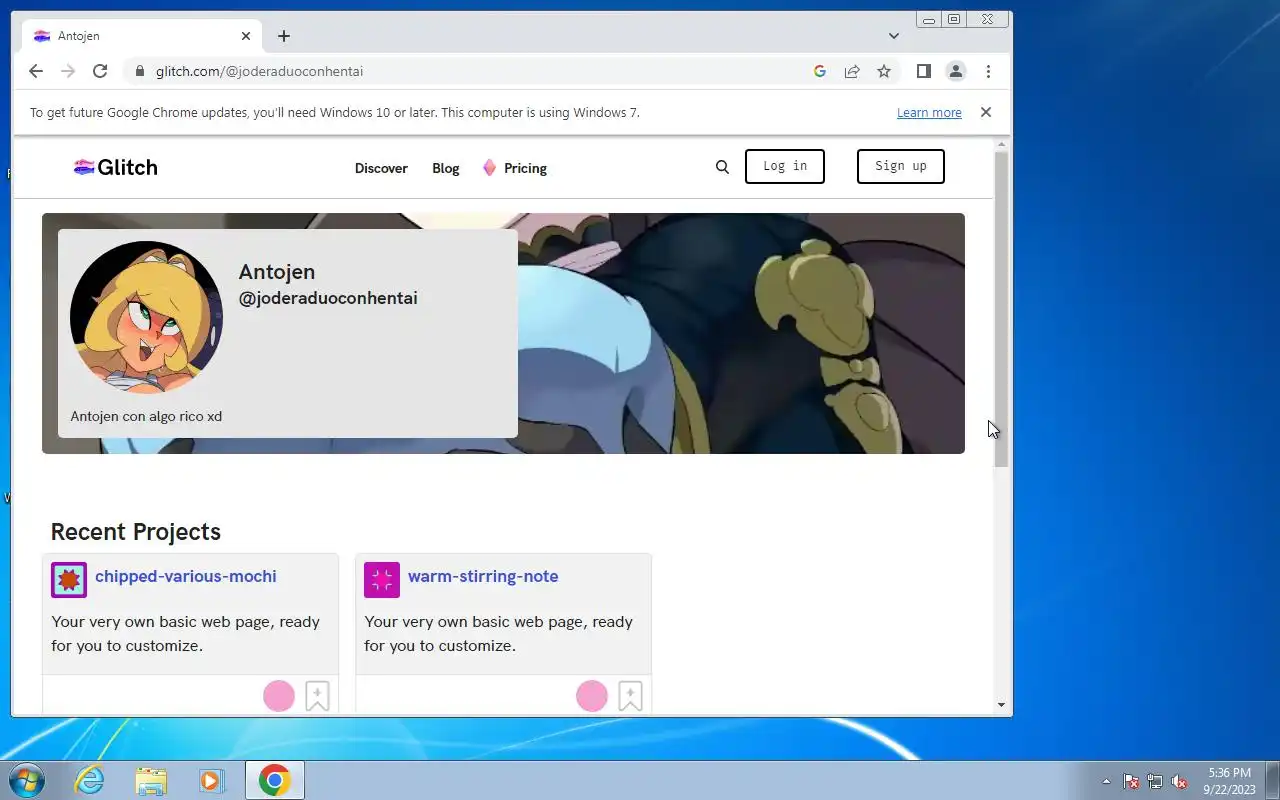The width and height of the screenshot is (1280, 800).
Task: Open the warm-stirring-note project link
Action: (483, 576)
